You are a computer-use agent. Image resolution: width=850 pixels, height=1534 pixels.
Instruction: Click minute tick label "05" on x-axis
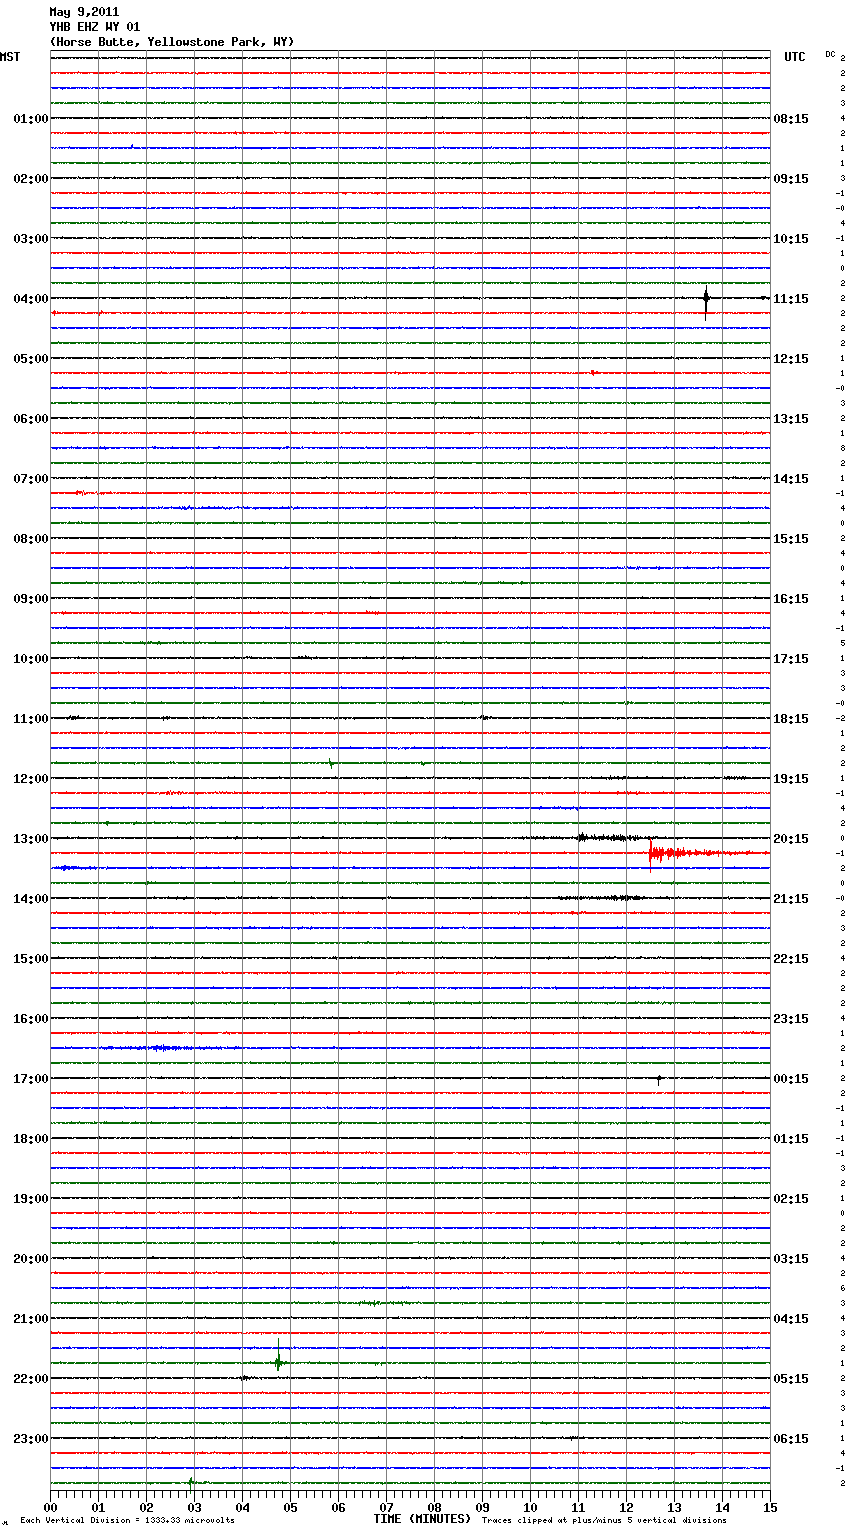pyautogui.click(x=290, y=1507)
